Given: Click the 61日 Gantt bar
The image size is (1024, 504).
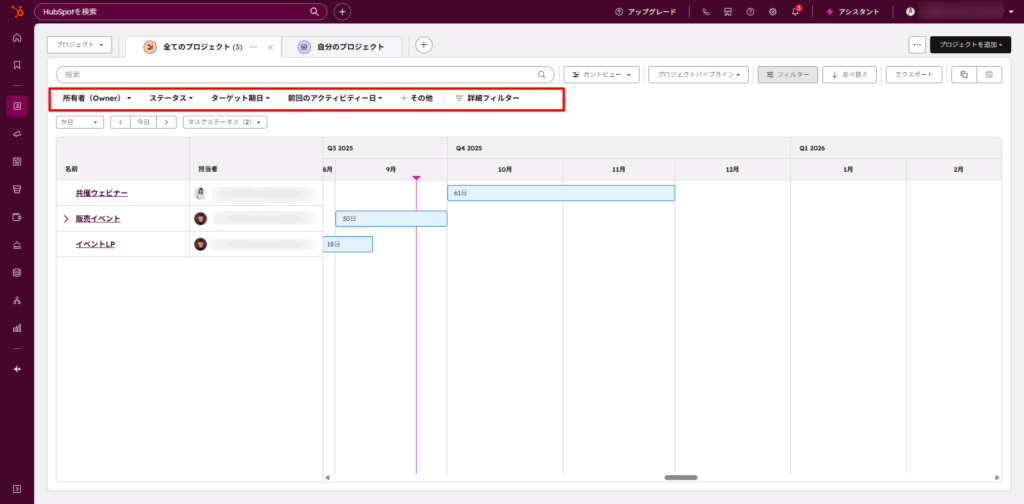Looking at the screenshot, I should (561, 193).
